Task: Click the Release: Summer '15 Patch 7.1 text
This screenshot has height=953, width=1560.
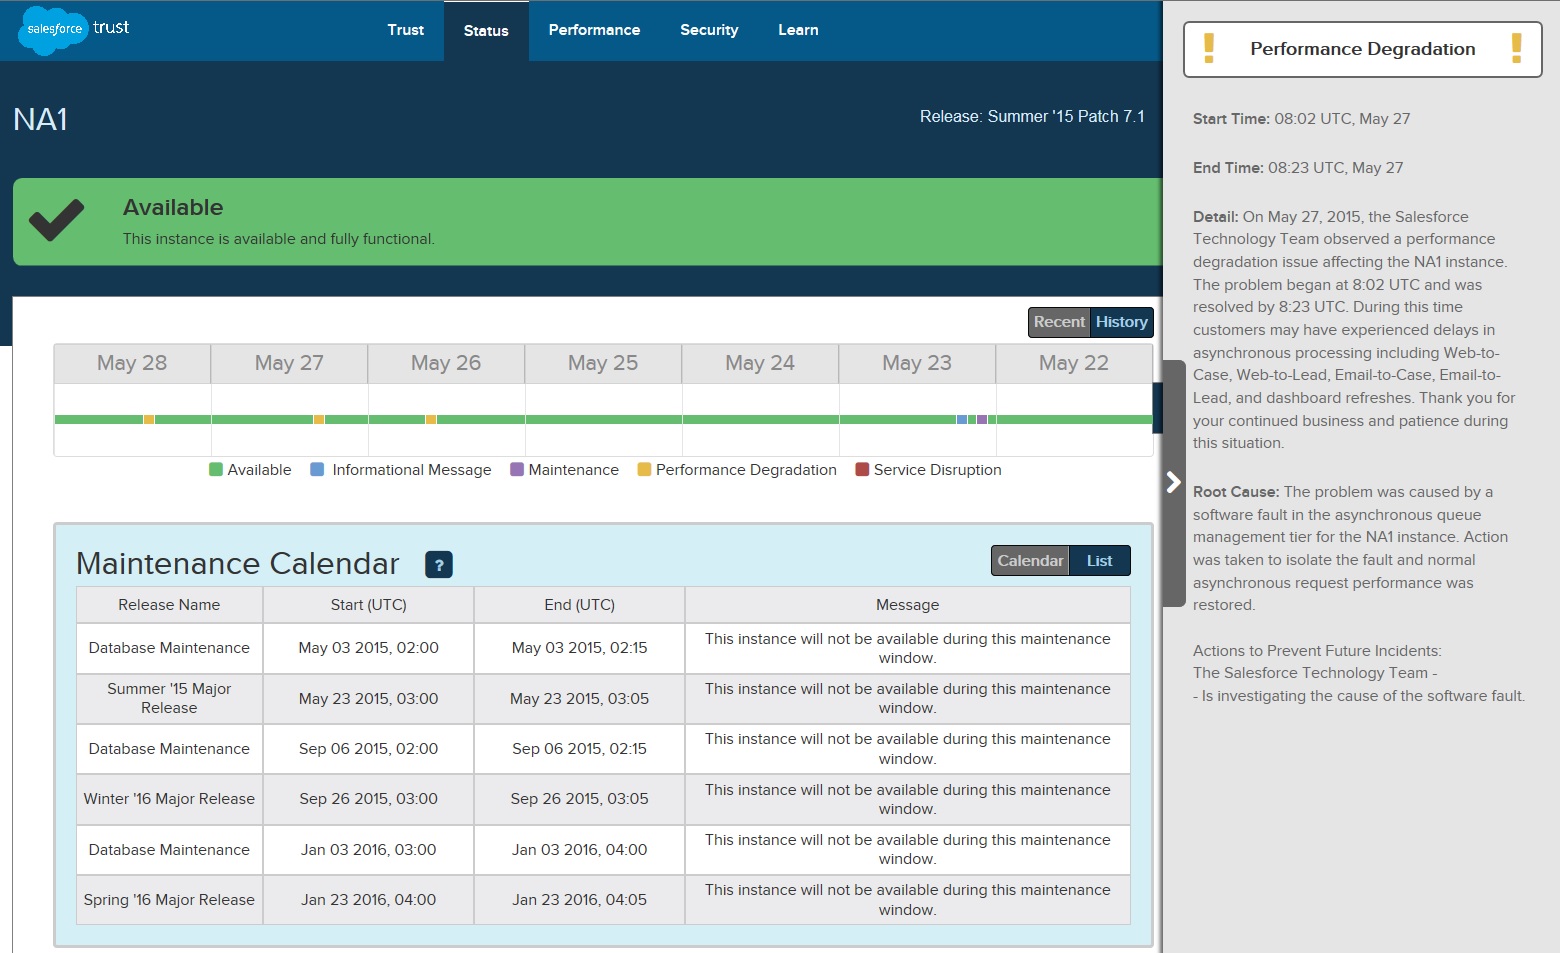Action: click(1032, 117)
